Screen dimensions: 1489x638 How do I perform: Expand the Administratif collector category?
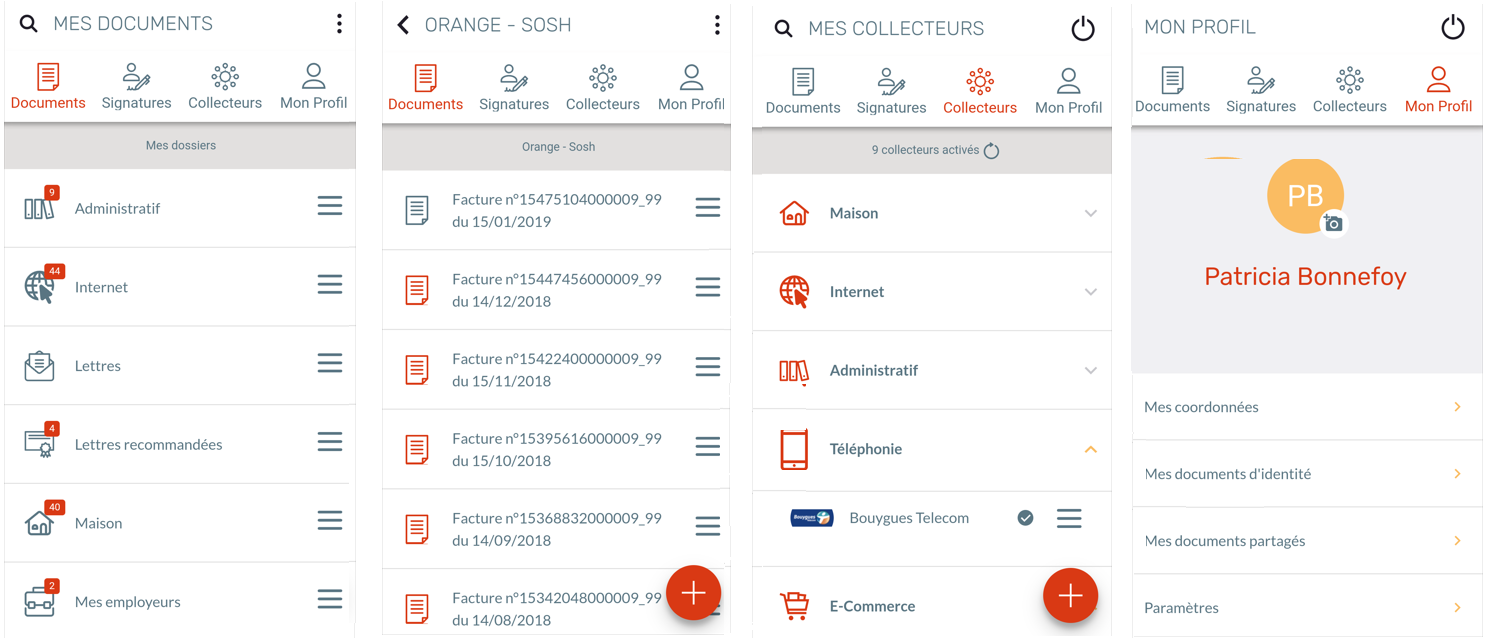point(1090,370)
